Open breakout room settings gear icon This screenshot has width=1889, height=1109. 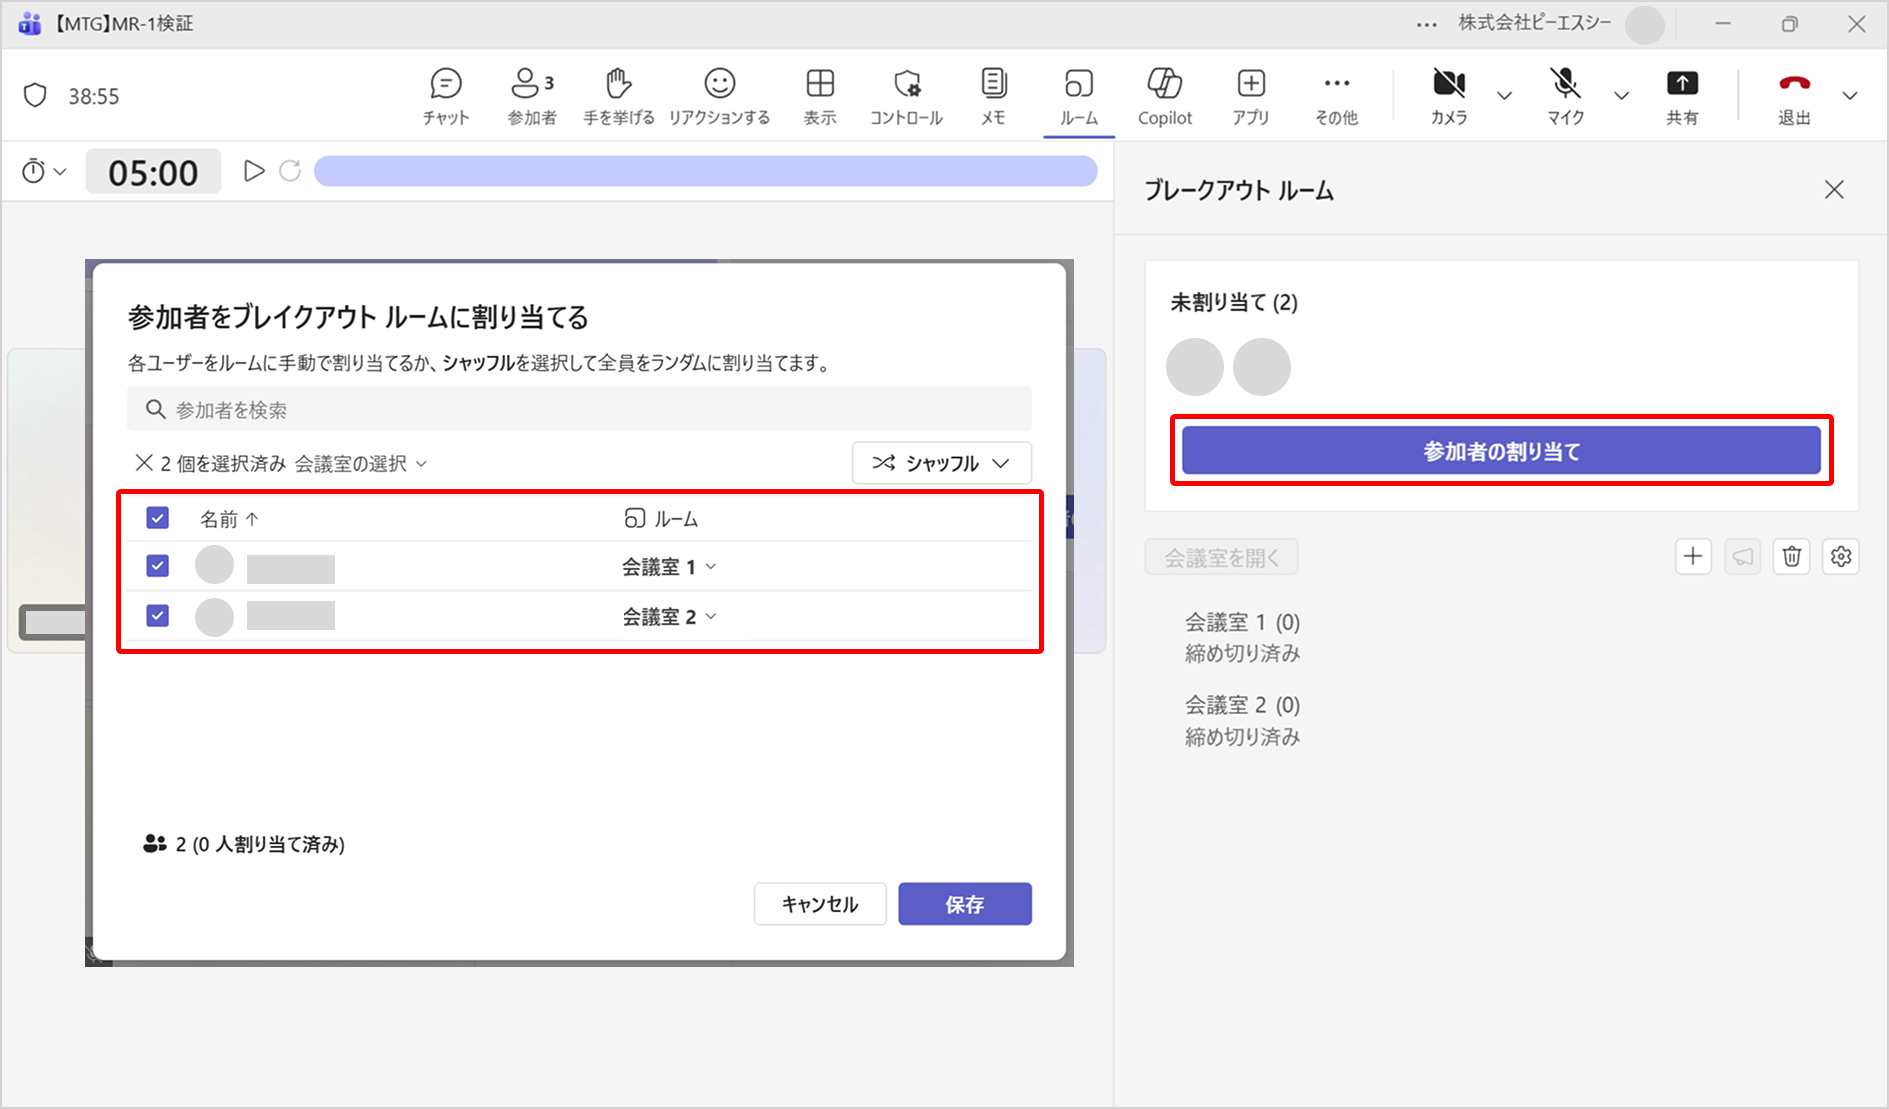coord(1840,557)
